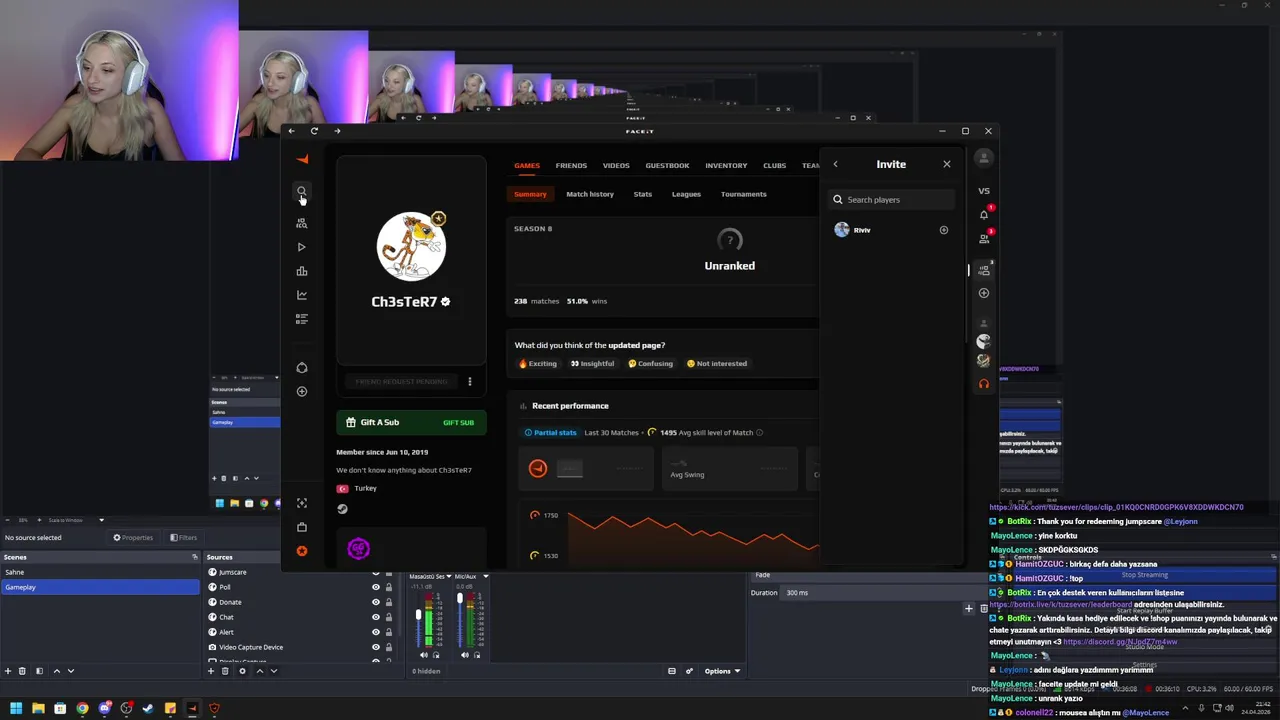Open the GUESTBOOK tab
Image resolution: width=1280 pixels, height=720 pixels.
[x=667, y=165]
